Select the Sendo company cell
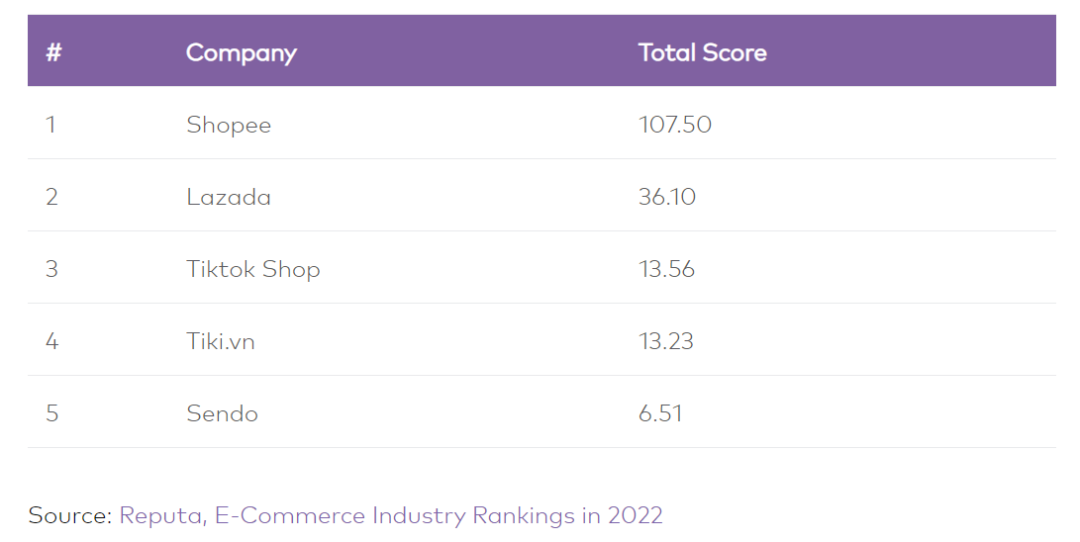This screenshot has height=542, width=1080. (x=222, y=413)
